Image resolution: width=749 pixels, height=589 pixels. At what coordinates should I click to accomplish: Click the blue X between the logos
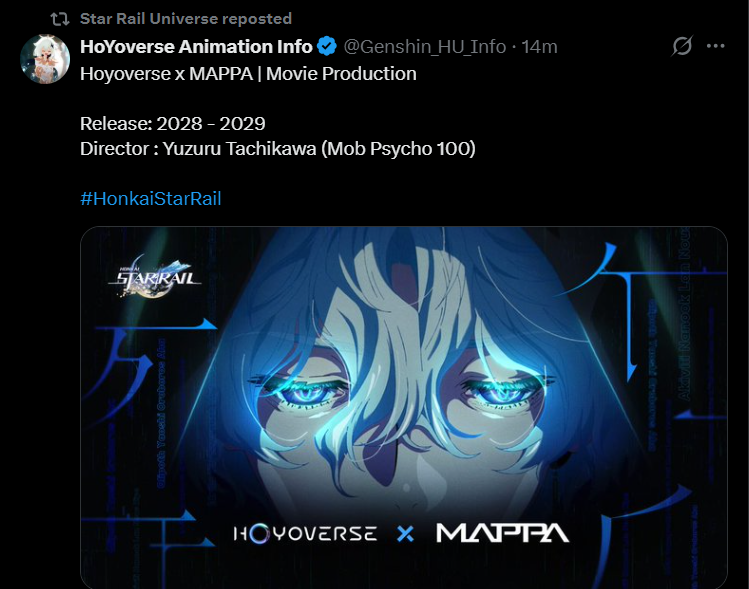click(x=406, y=534)
